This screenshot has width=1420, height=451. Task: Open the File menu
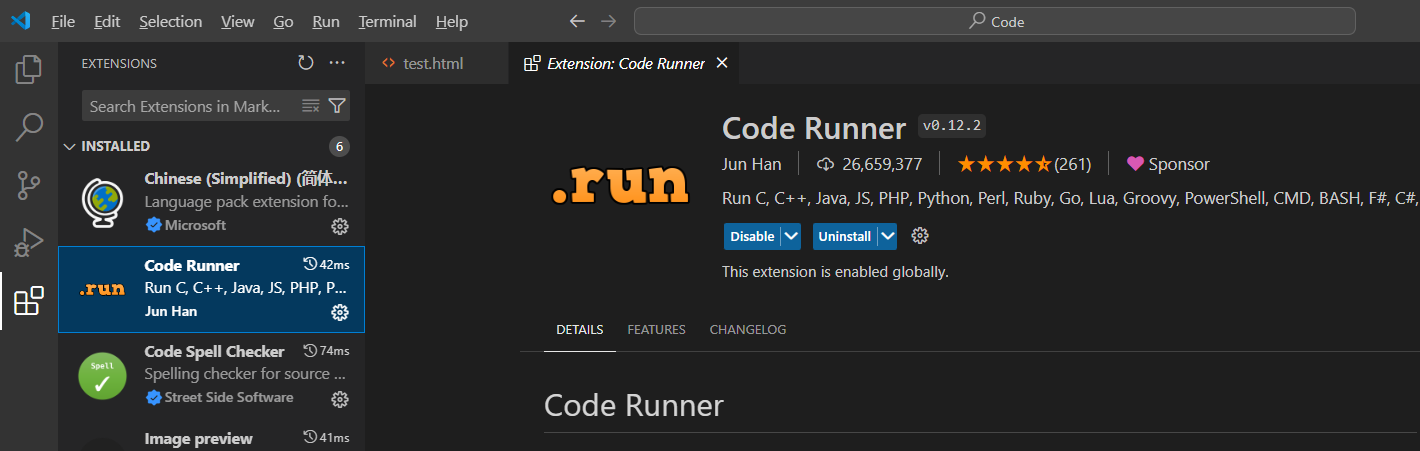coord(63,21)
